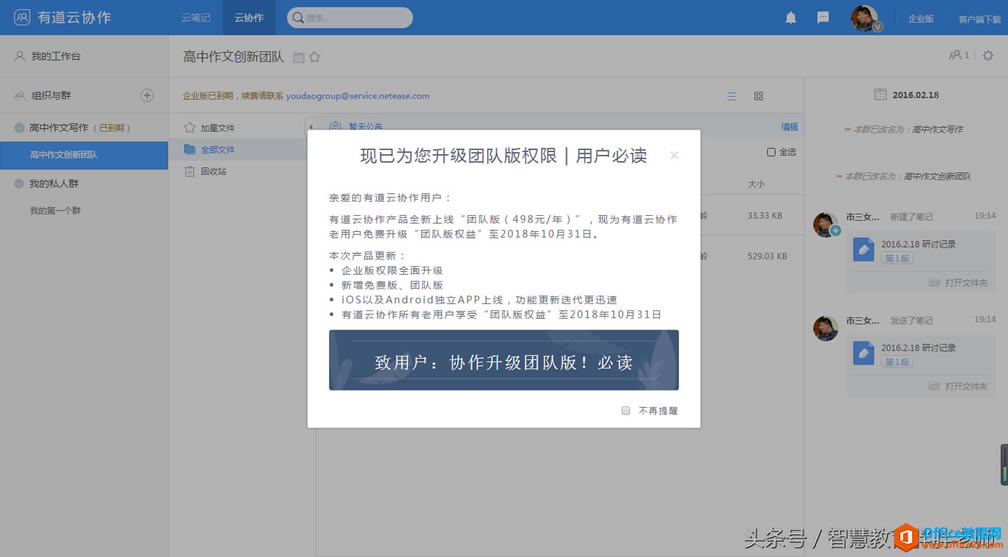The height and width of the screenshot is (557, 1008).
Task: Check the 全选 select-all checkbox
Action: (771, 152)
